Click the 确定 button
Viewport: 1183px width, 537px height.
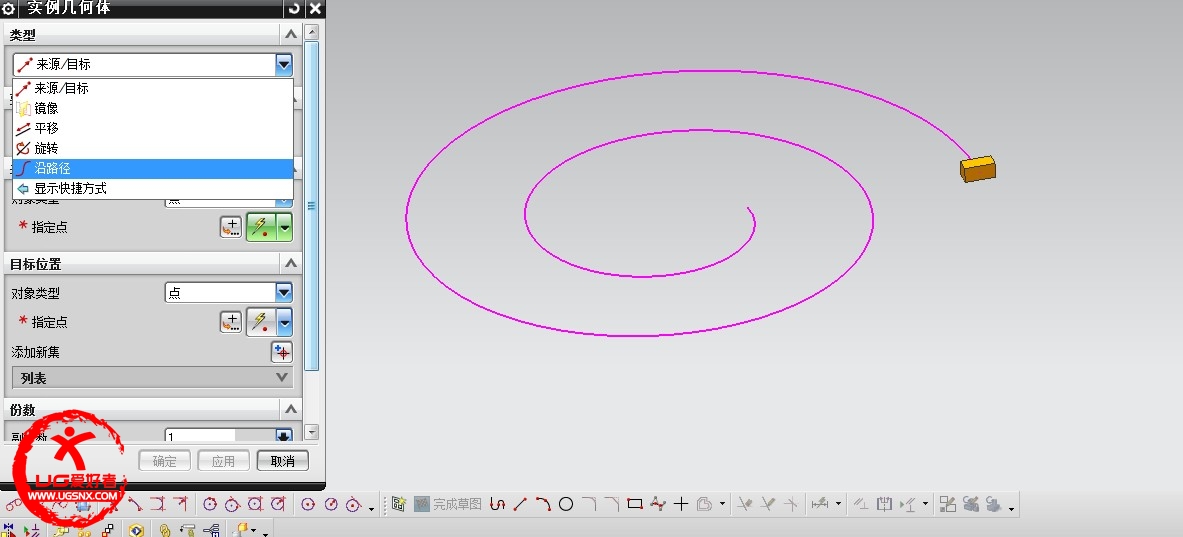click(x=164, y=461)
